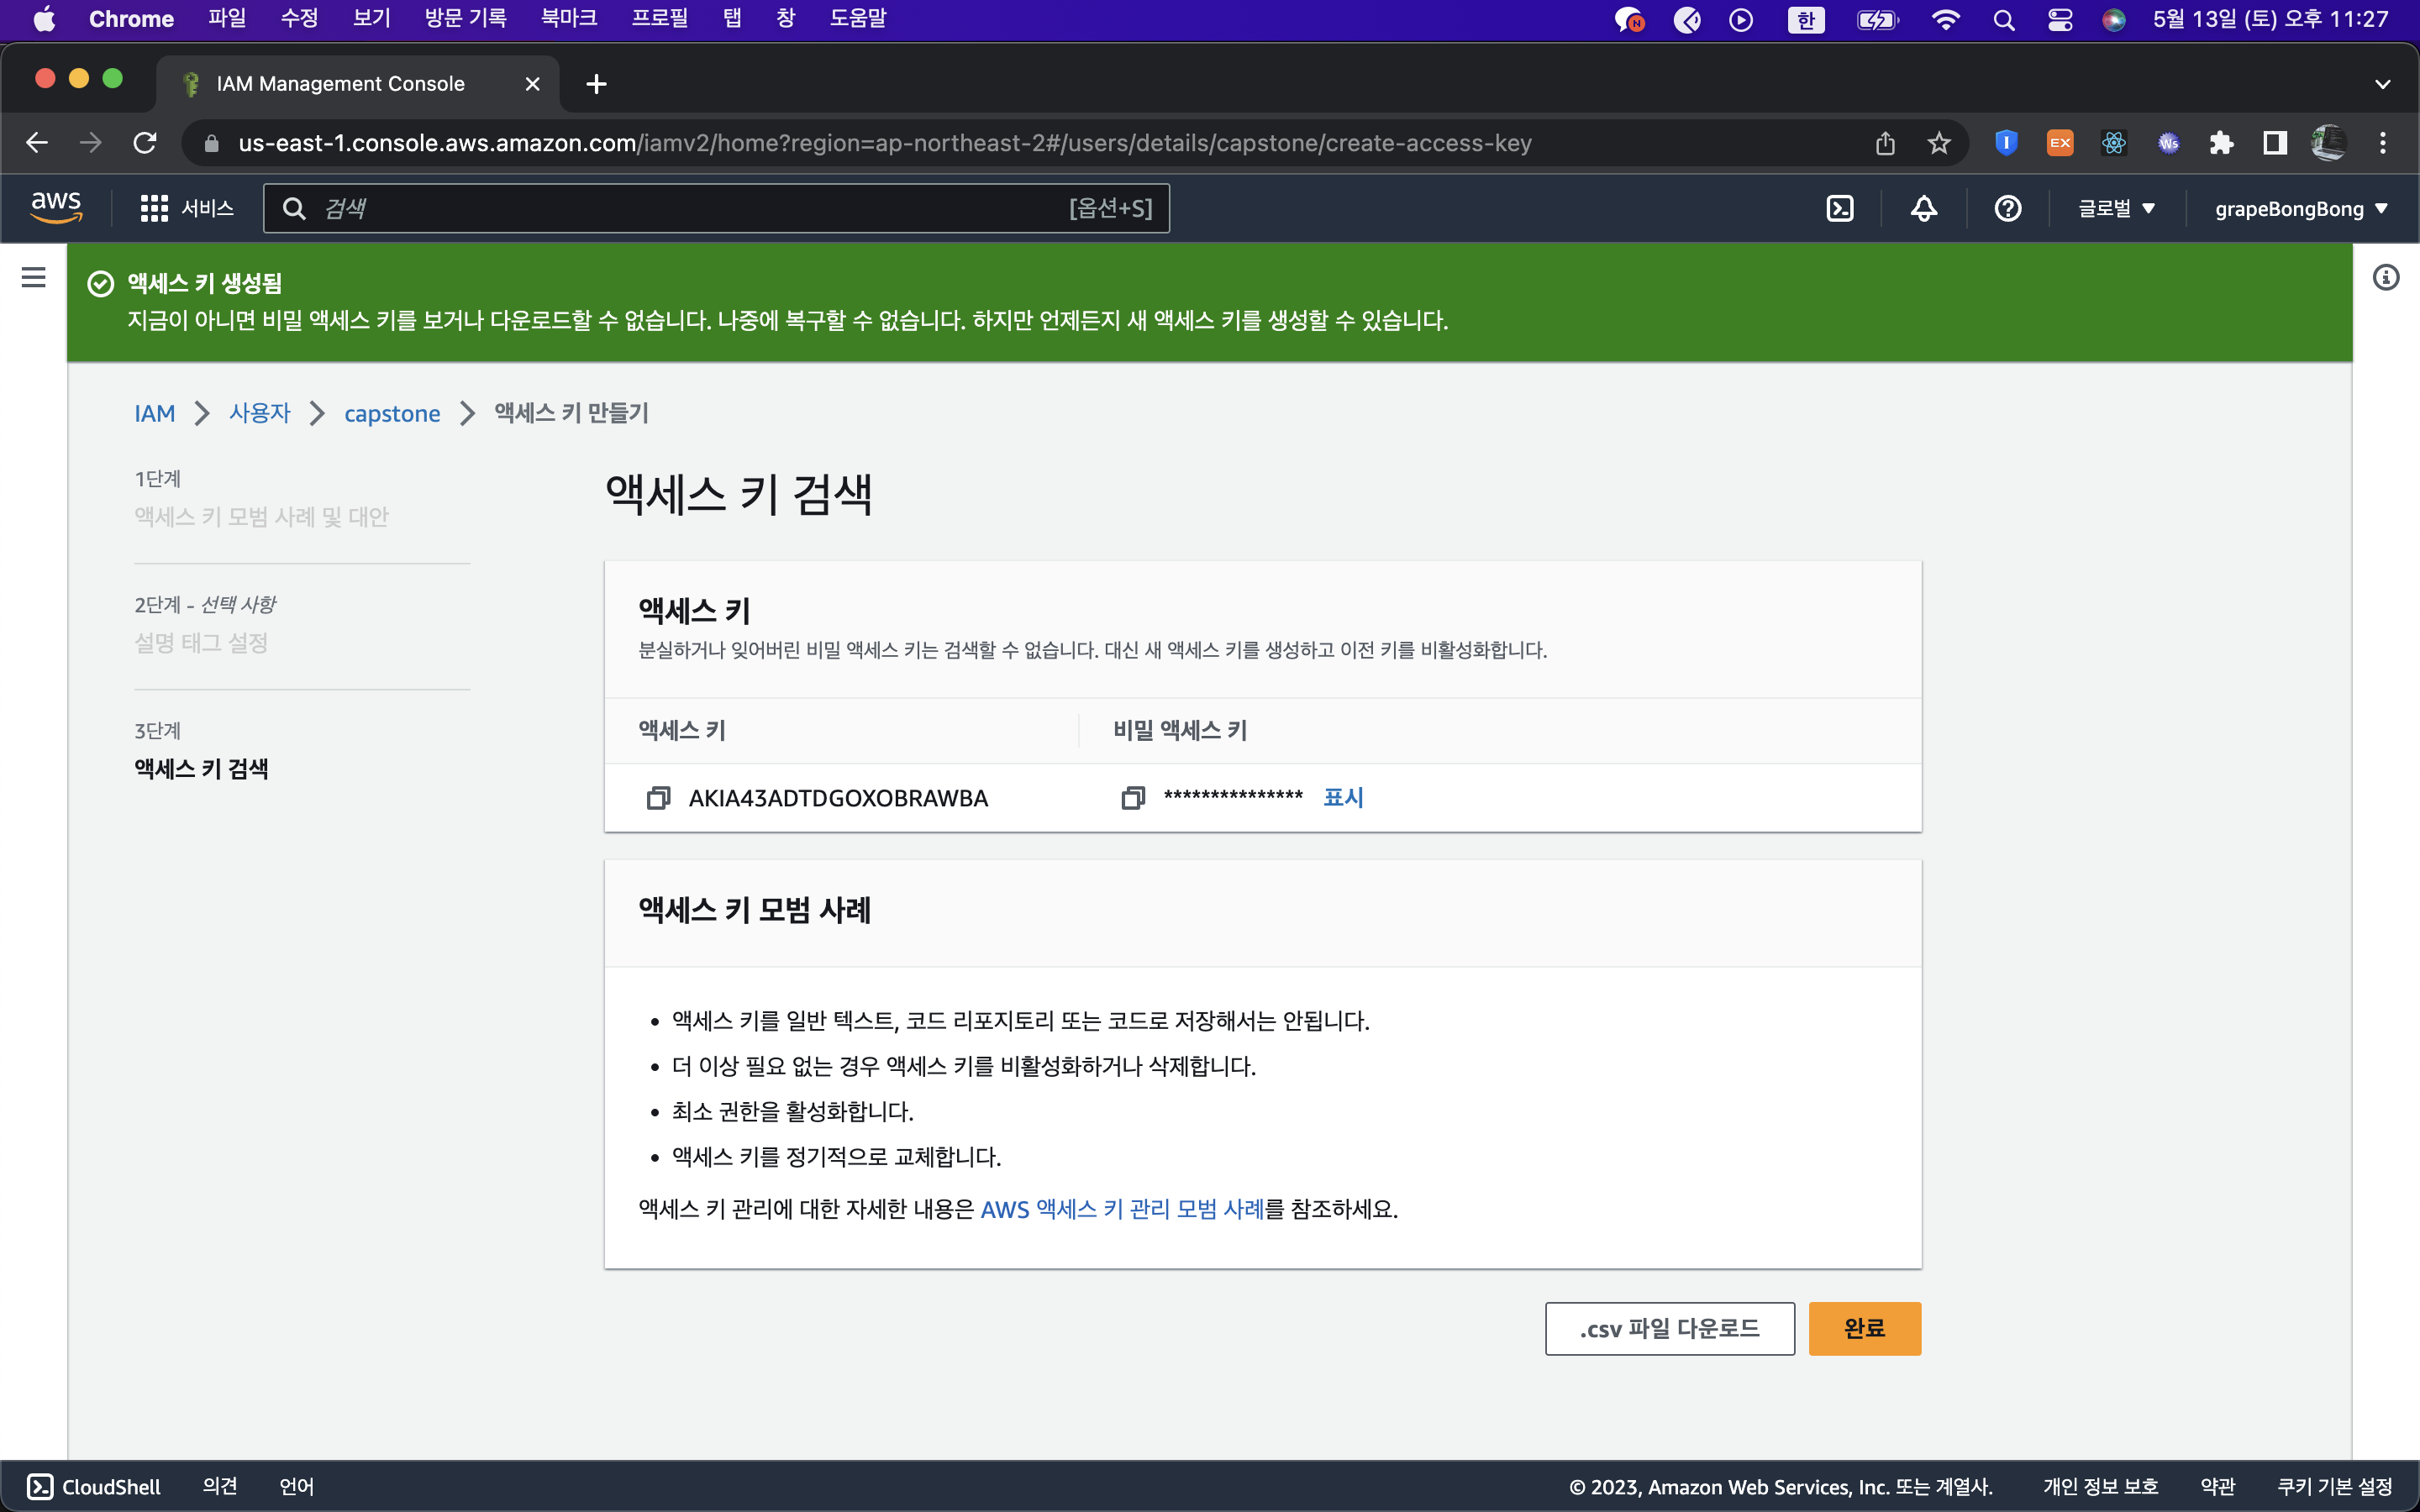Open the notifications bell icon
Screen dimensions: 2420x1512
(1924, 208)
